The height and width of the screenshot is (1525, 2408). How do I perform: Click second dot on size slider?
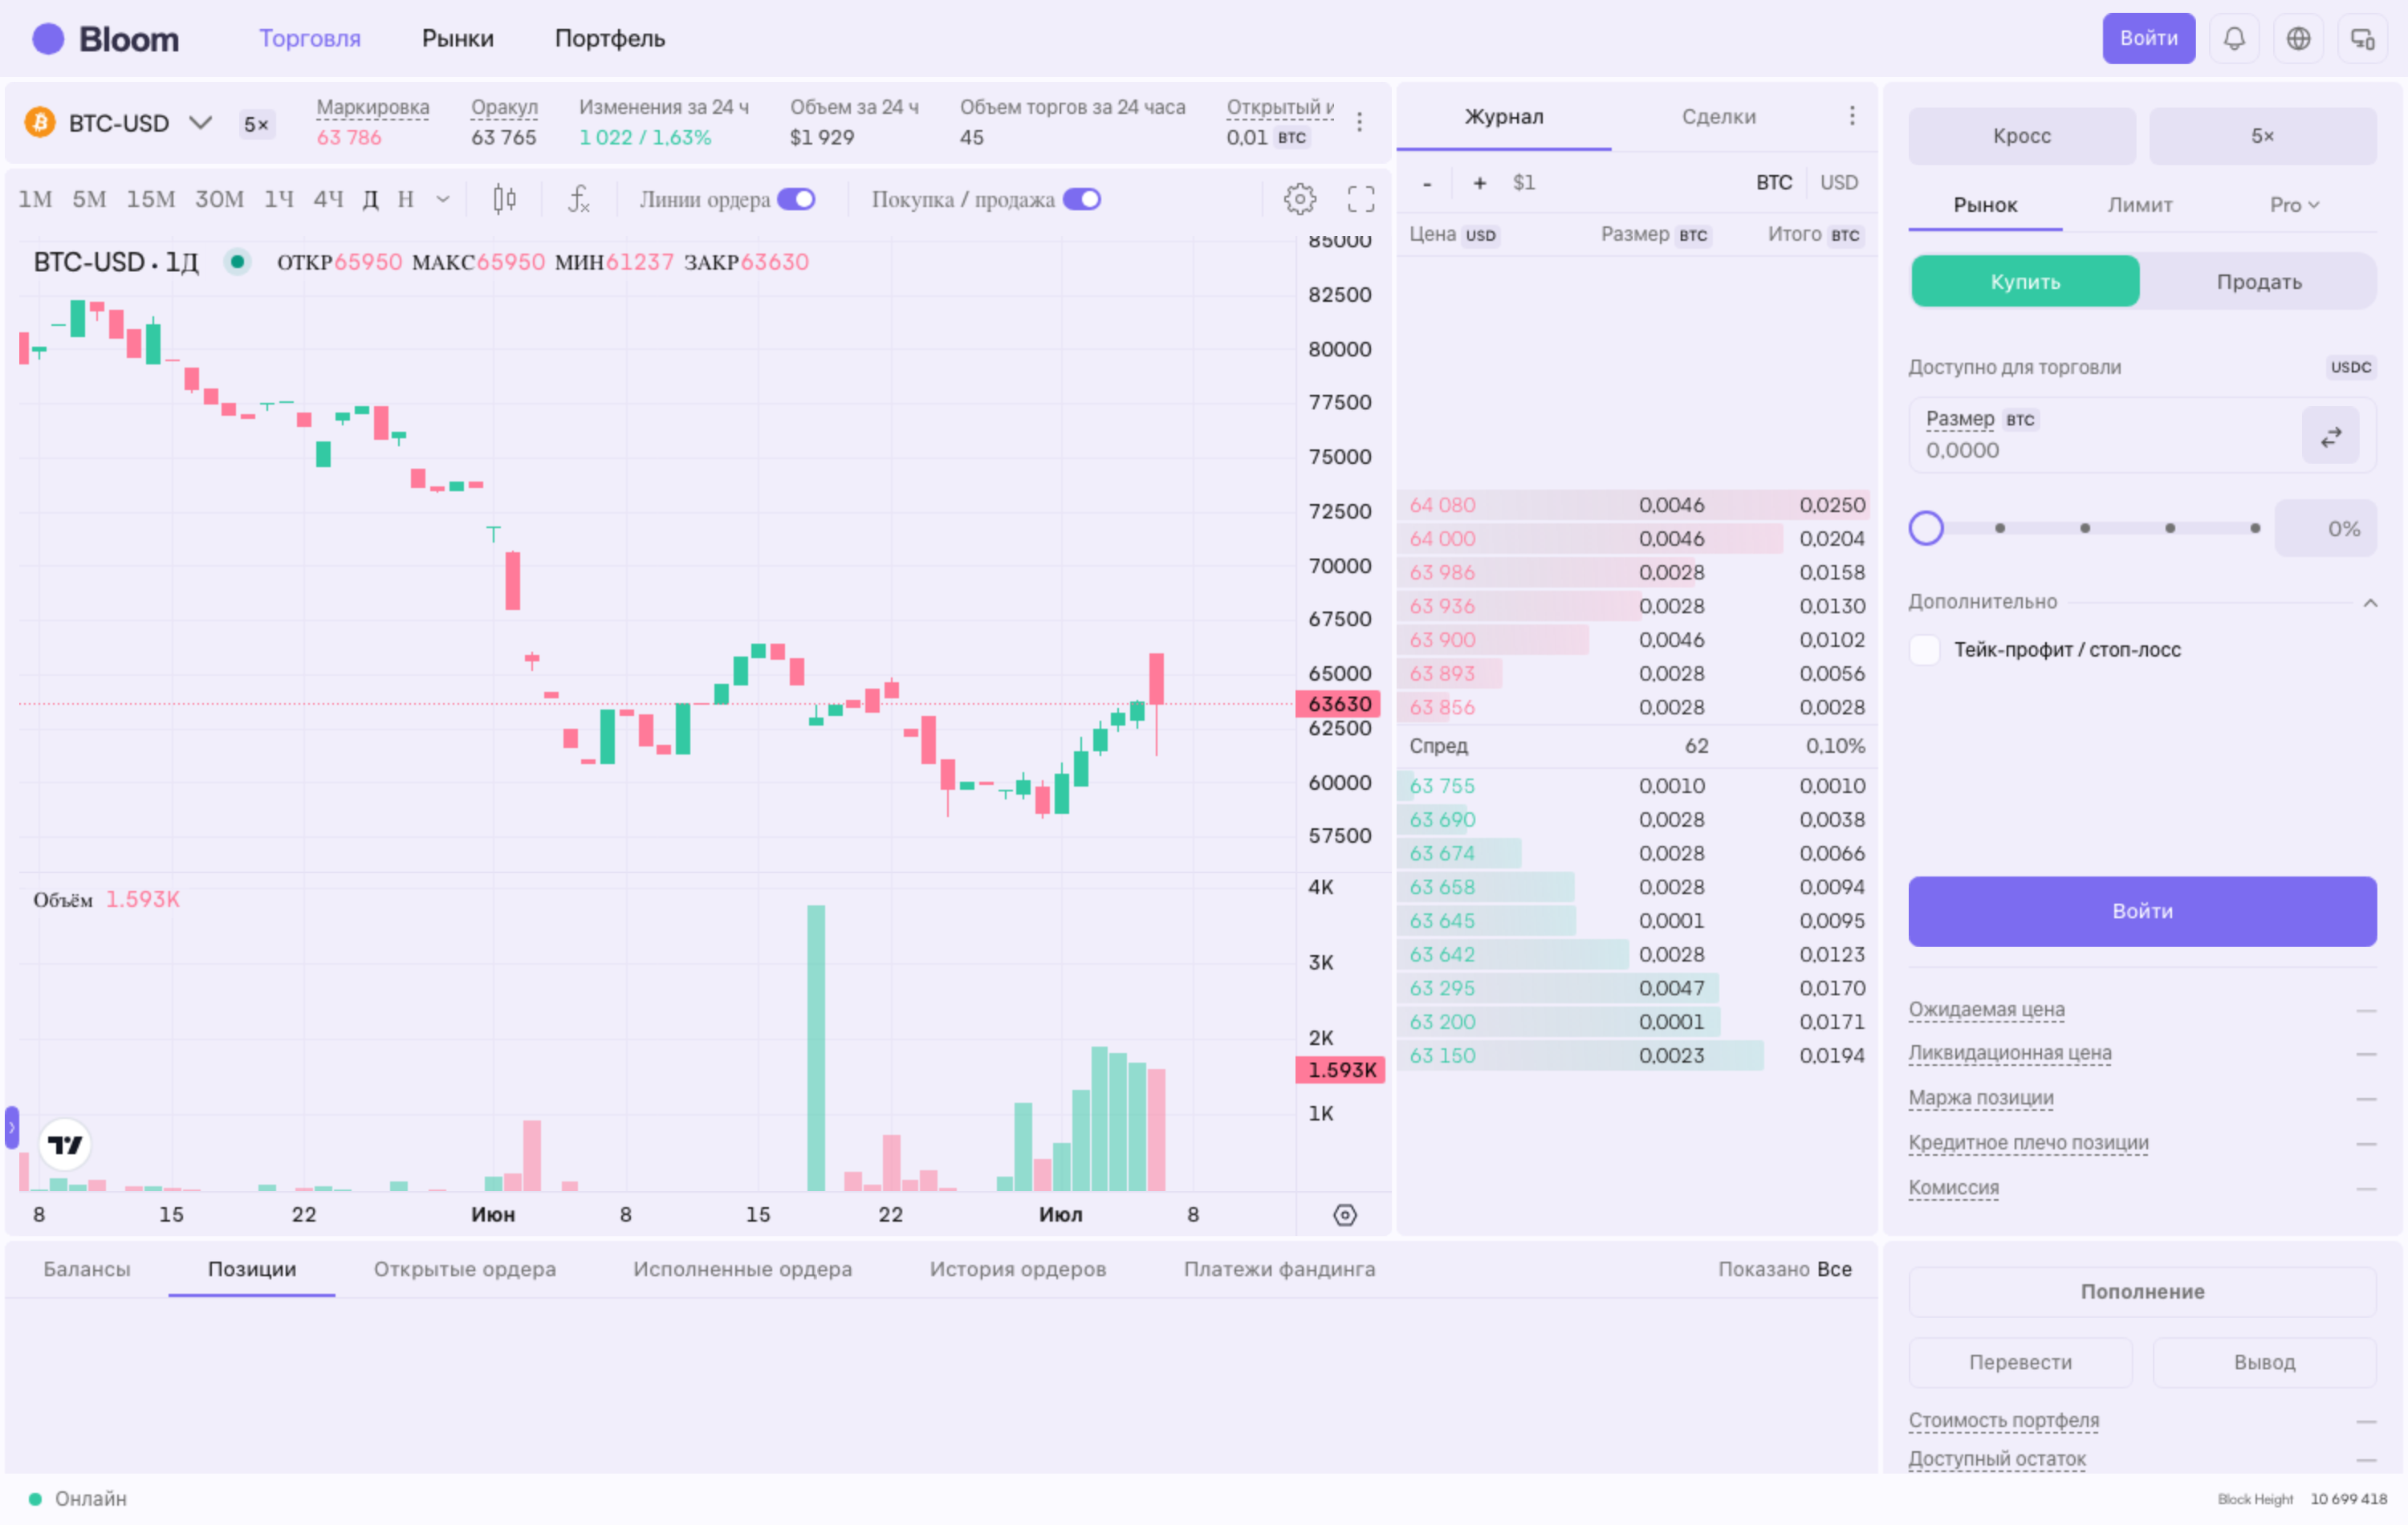2085,528
